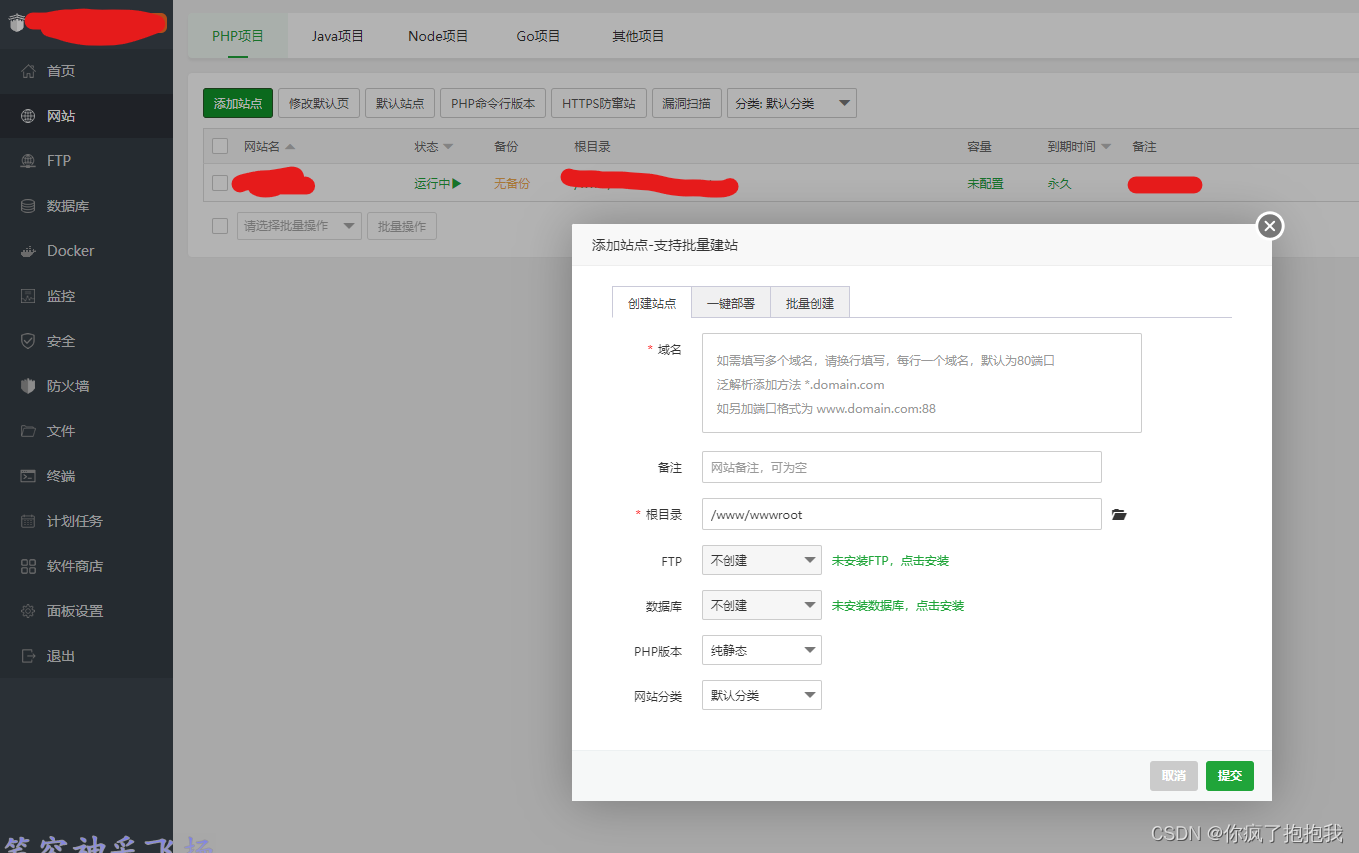
Task: Close the 添加站点 dialog with X
Action: pos(1270,226)
